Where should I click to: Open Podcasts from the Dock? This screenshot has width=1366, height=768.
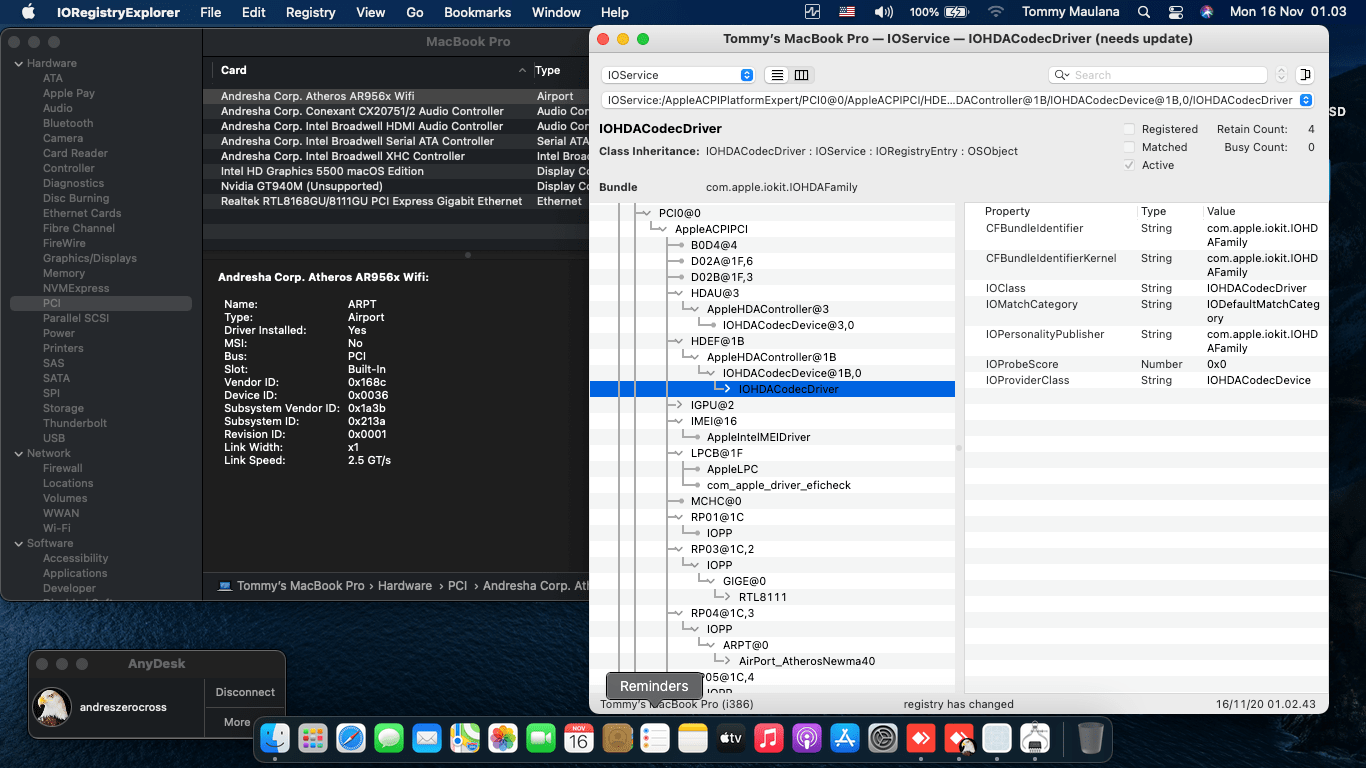pyautogui.click(x=807, y=739)
